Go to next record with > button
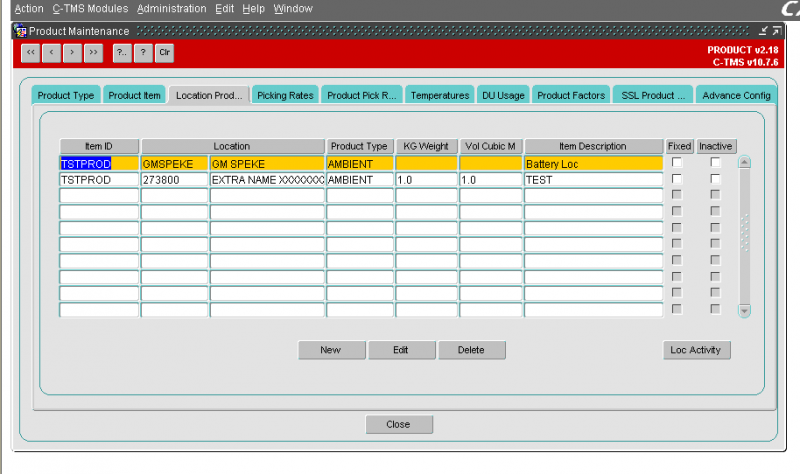 [72, 53]
